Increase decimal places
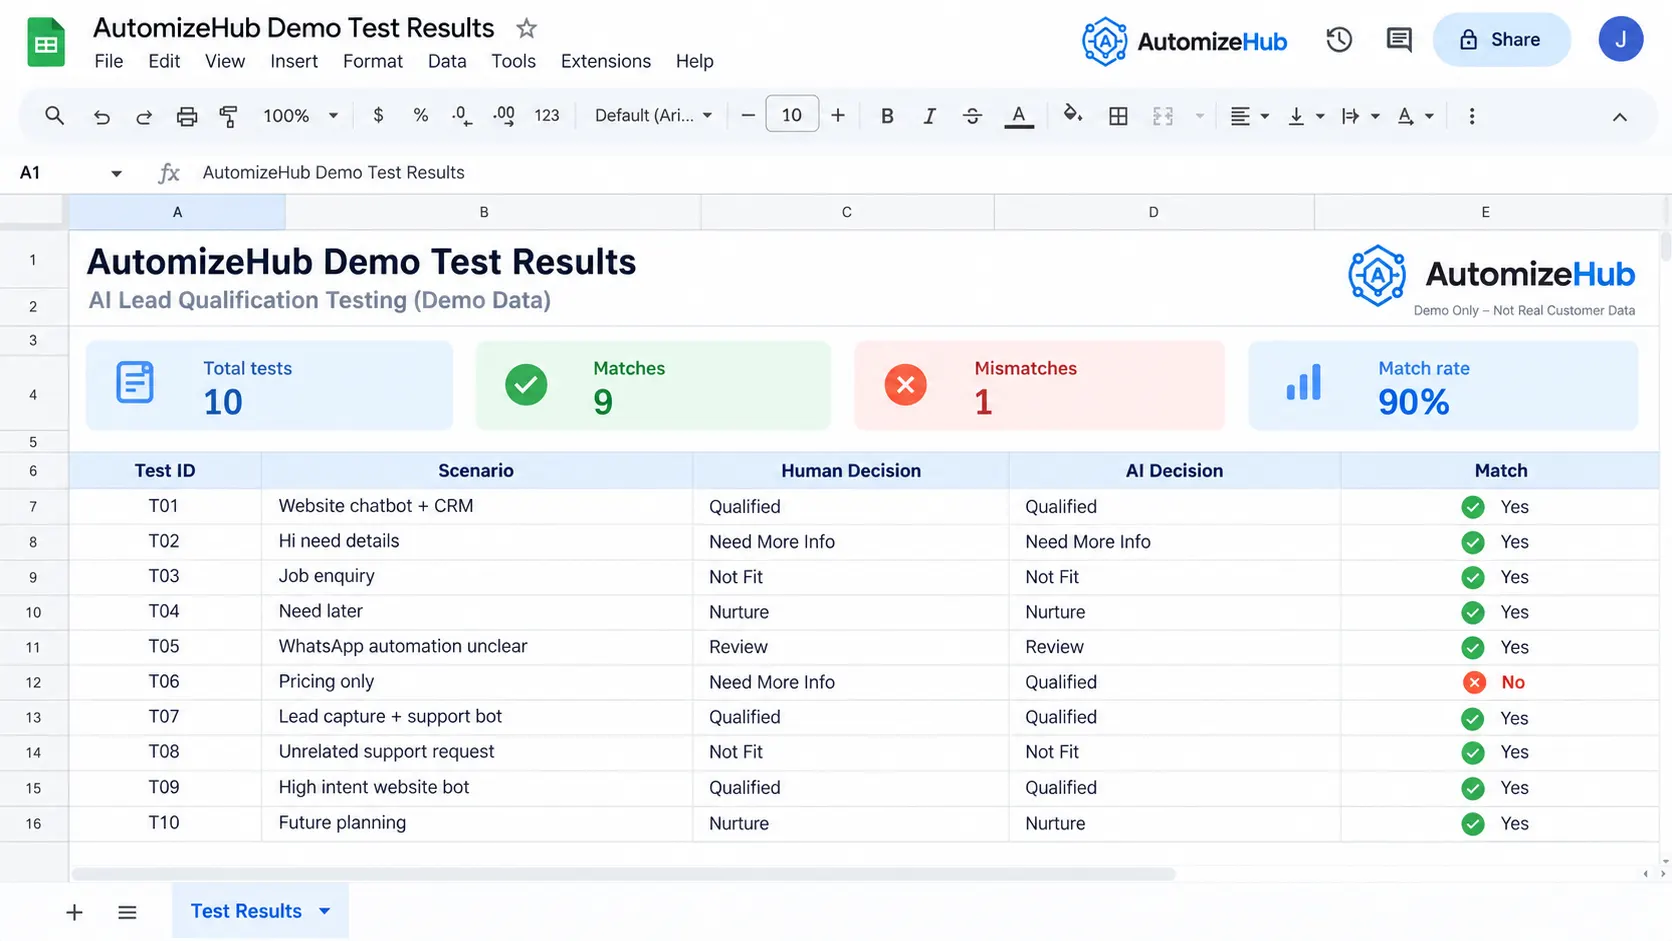This screenshot has width=1672, height=941. pyautogui.click(x=504, y=116)
